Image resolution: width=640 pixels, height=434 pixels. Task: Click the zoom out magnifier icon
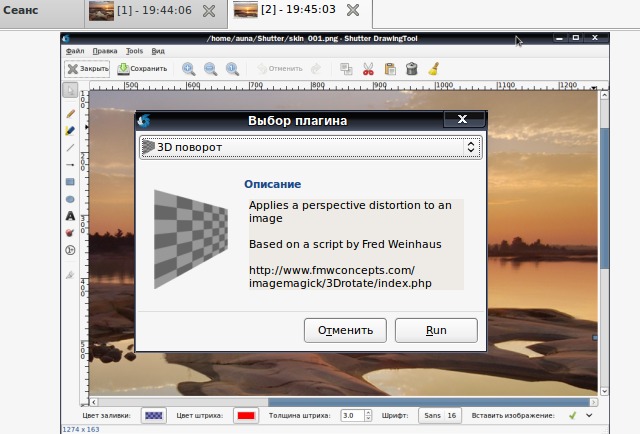[x=211, y=69]
